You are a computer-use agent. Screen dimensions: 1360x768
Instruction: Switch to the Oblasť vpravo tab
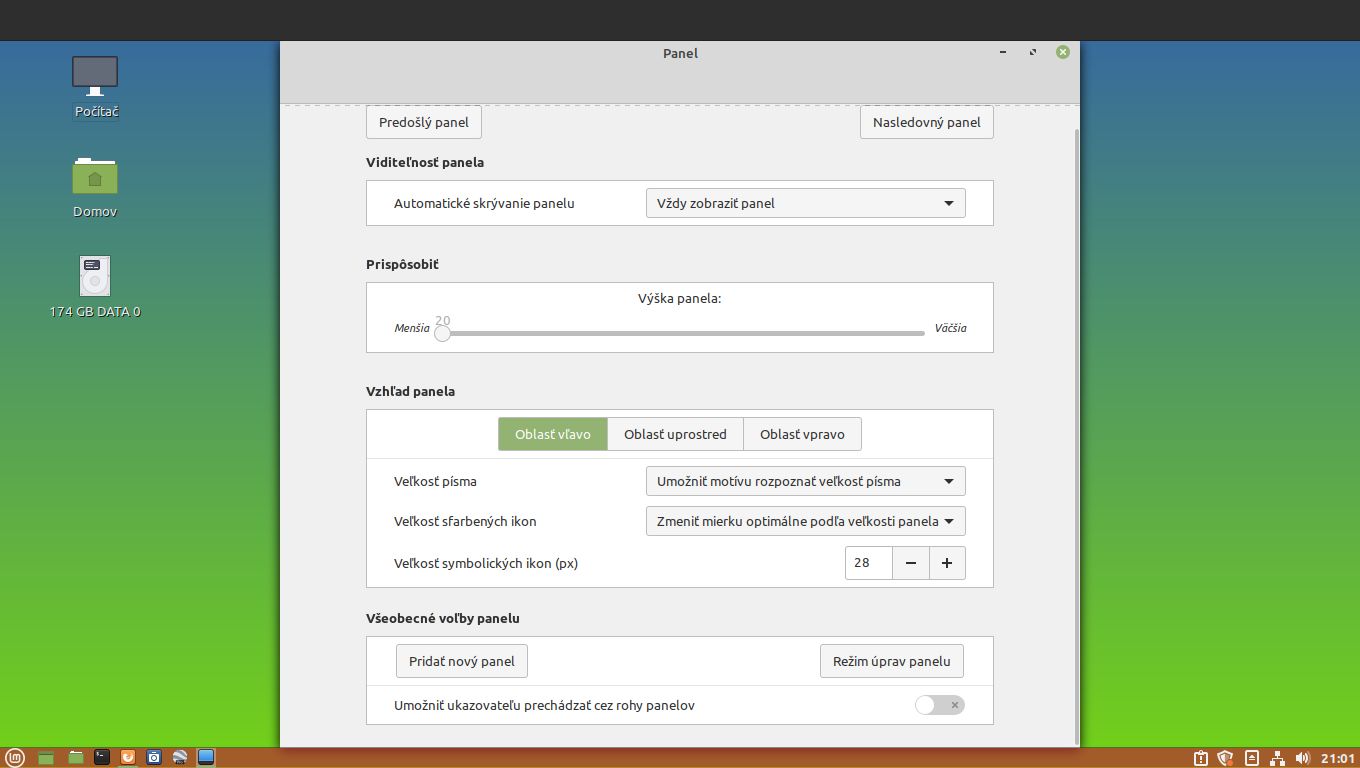[x=802, y=434]
